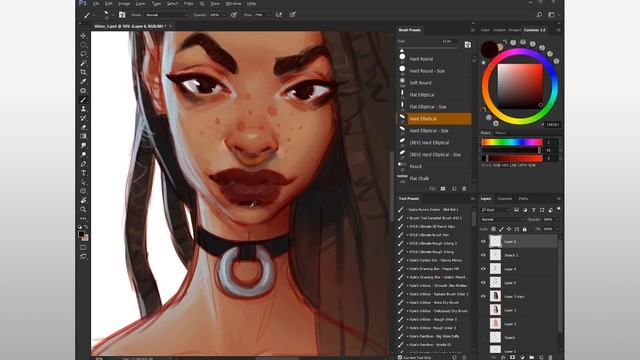This screenshot has width=640, height=360.
Task: Hide Layer 5 using its eye icon
Action: 483,282
